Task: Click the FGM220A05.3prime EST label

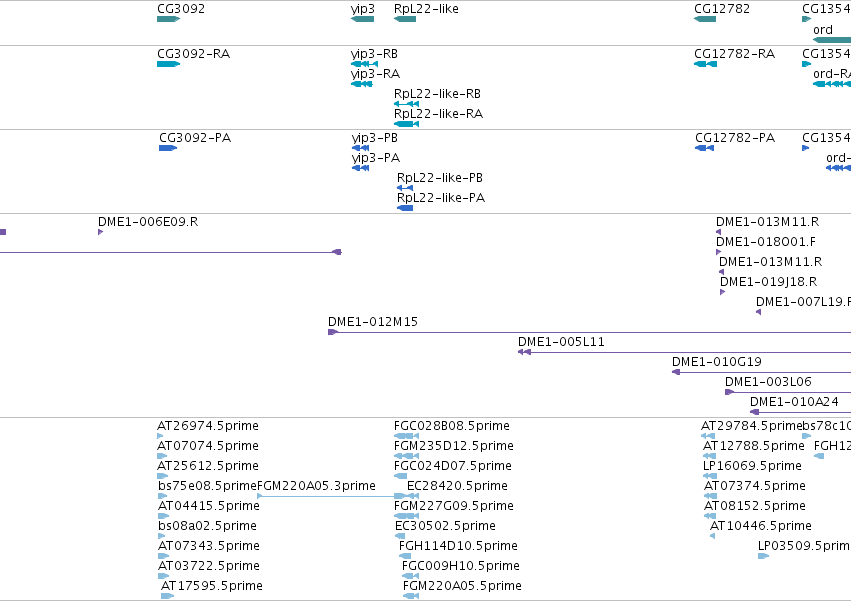Action: [x=316, y=486]
